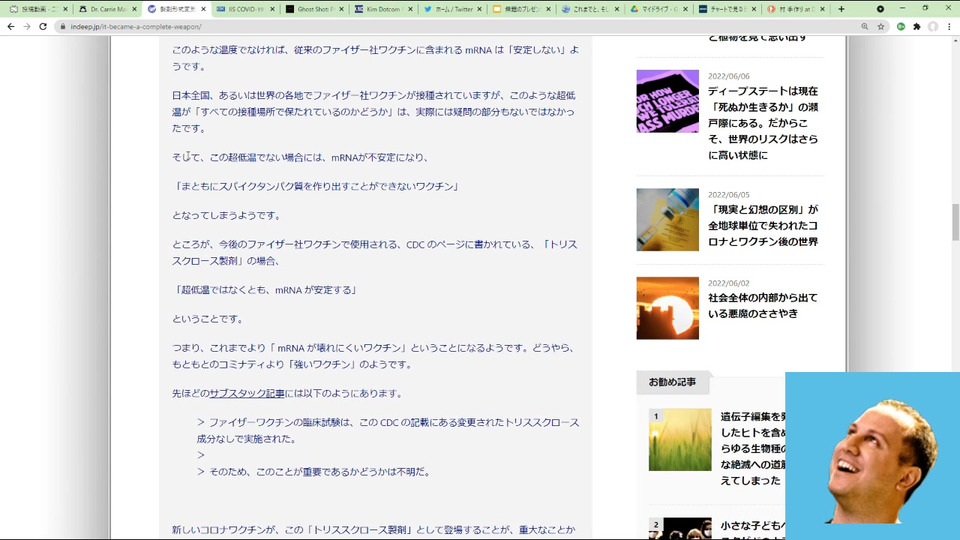Click text ということです。
Image resolution: width=960 pixels, height=540 pixels.
tap(208, 319)
